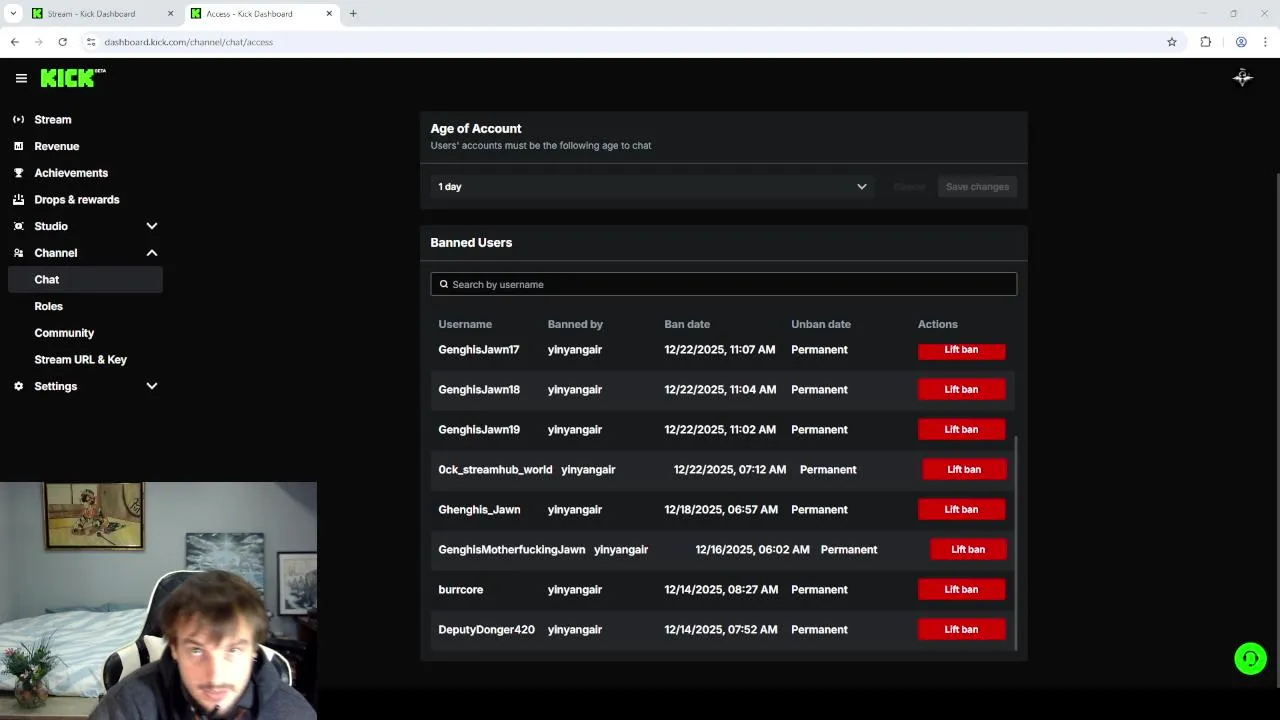Lift ban for 0ck_streamhub_world

[964, 469]
